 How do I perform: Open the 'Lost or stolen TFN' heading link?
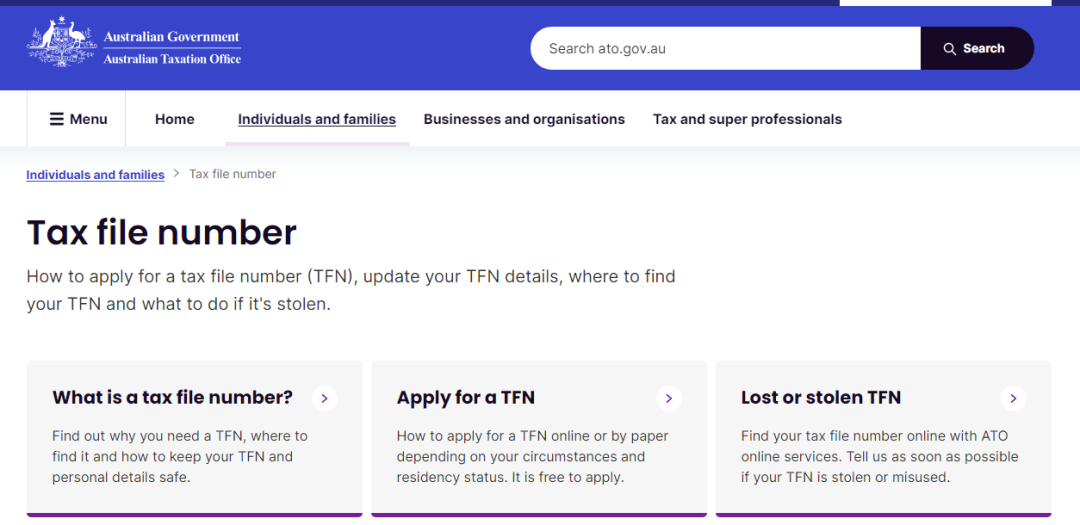(x=821, y=398)
